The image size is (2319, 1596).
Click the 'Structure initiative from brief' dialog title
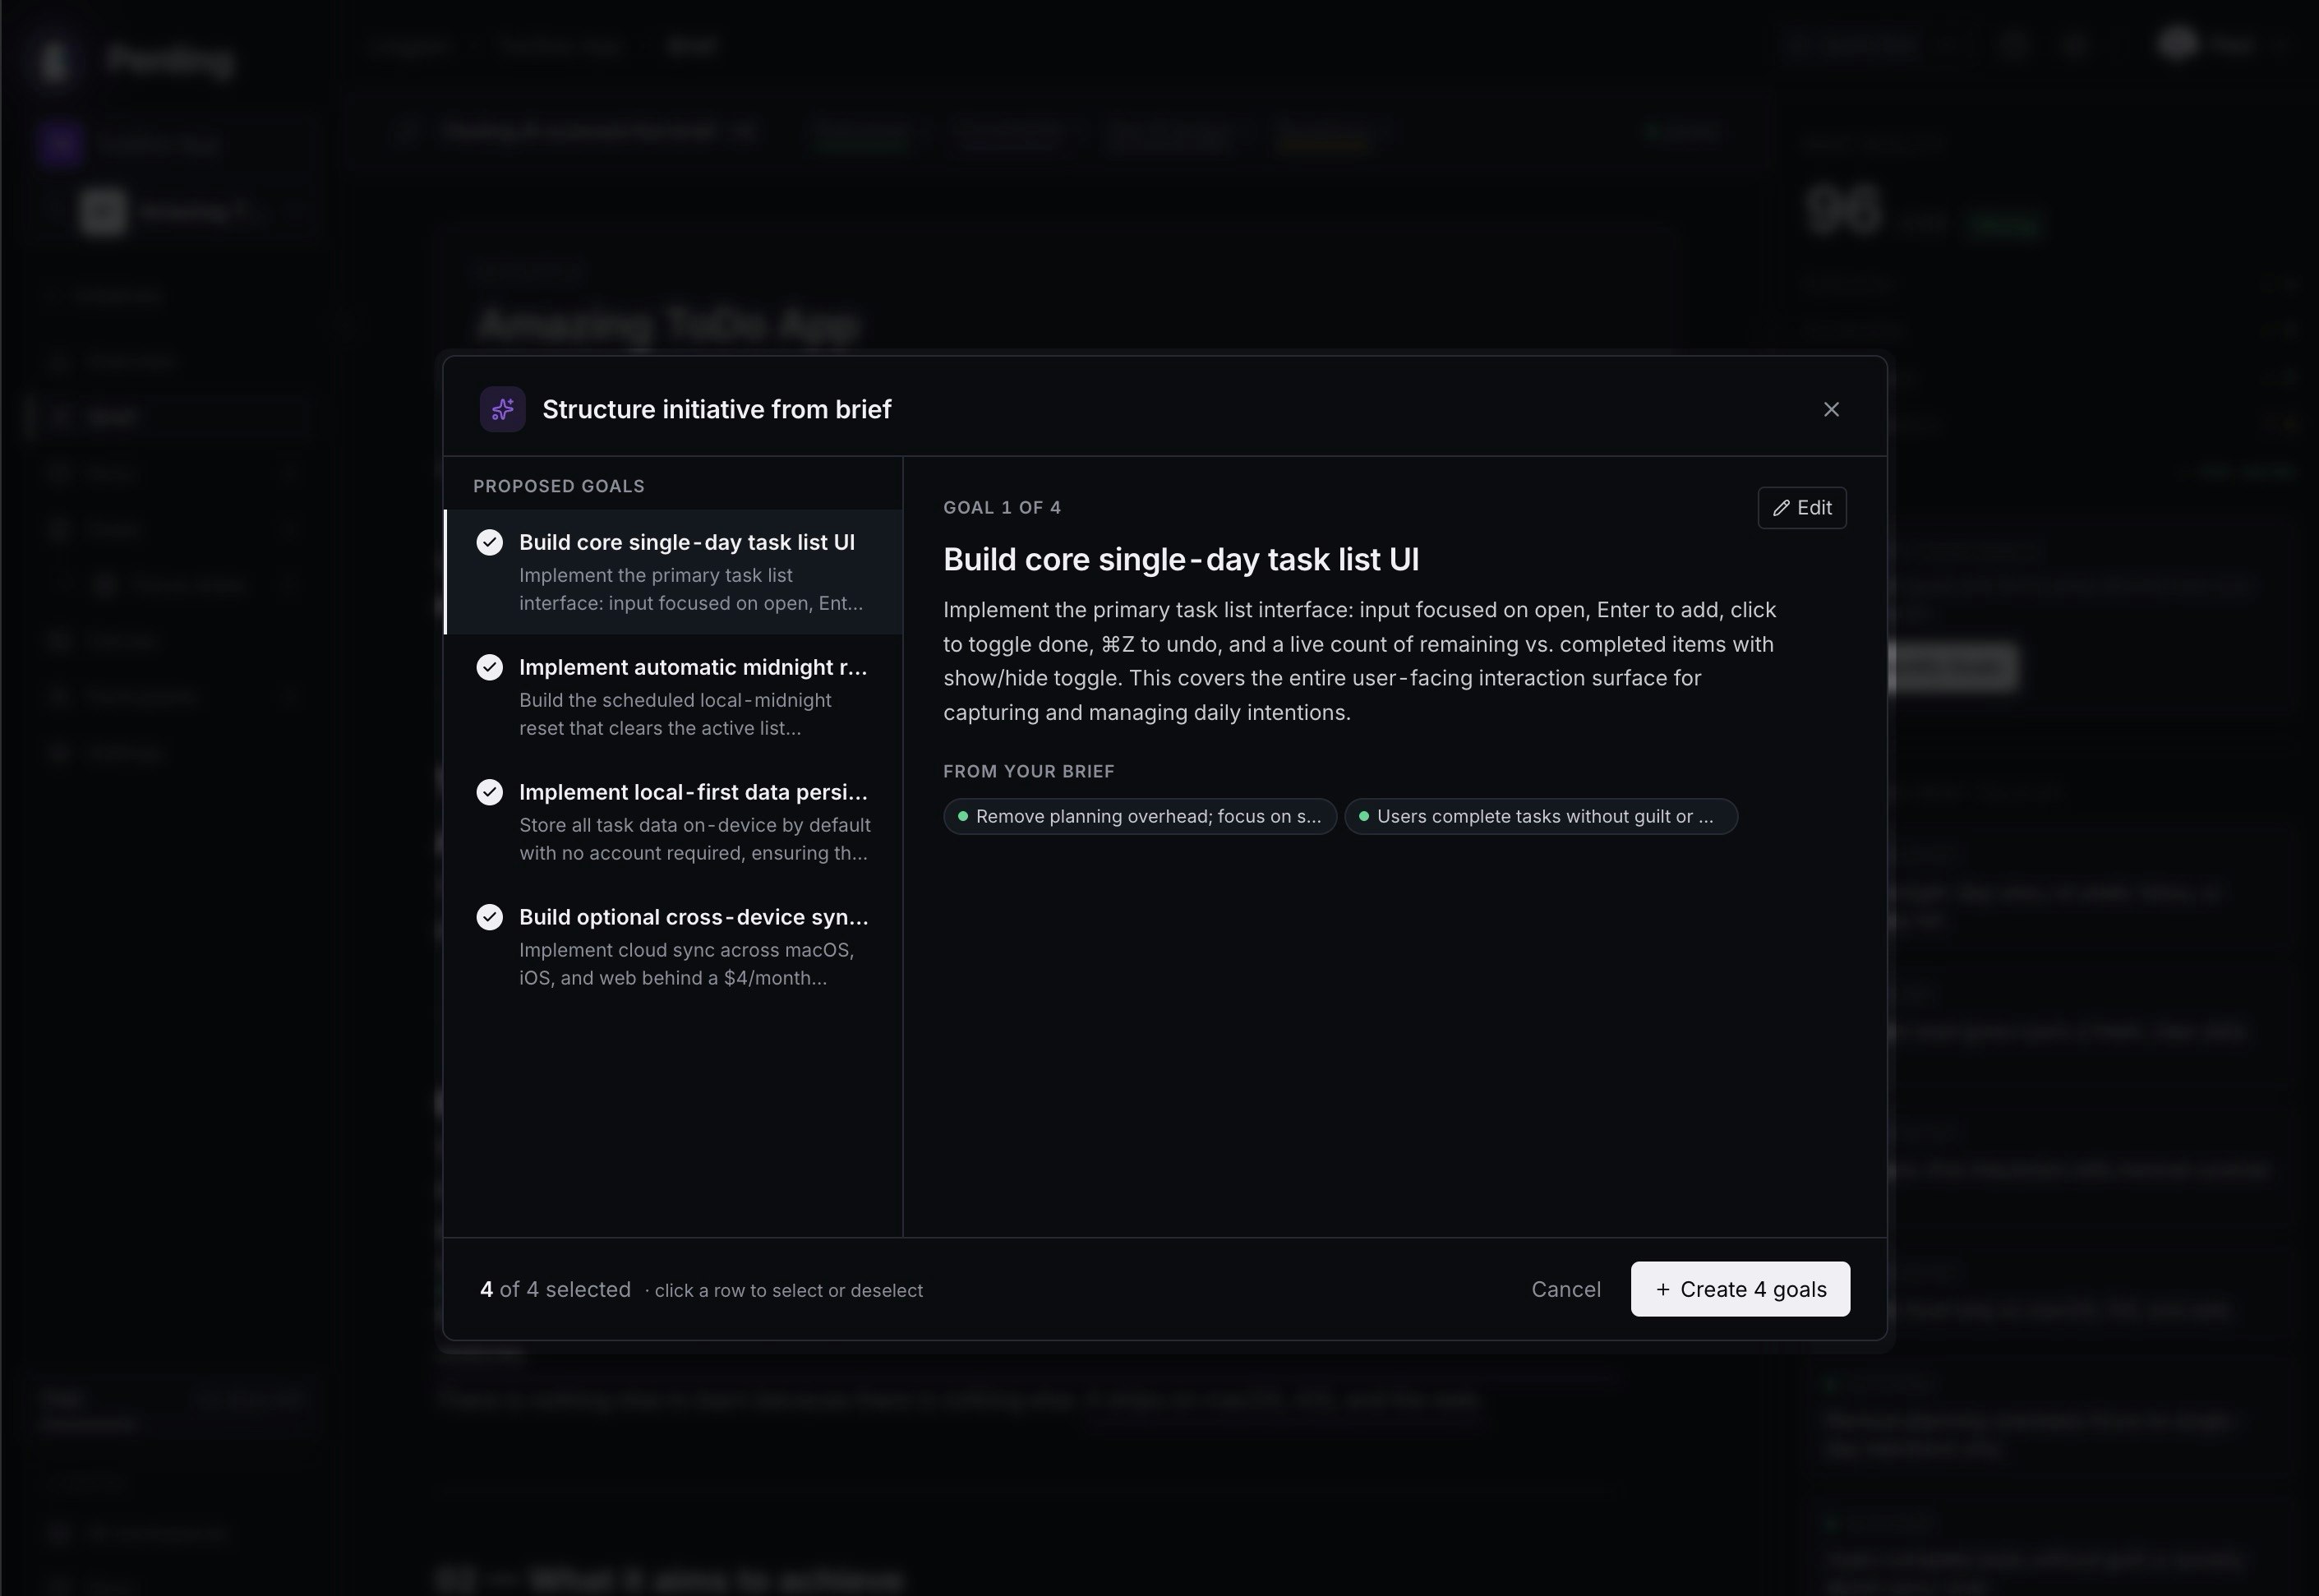717,410
